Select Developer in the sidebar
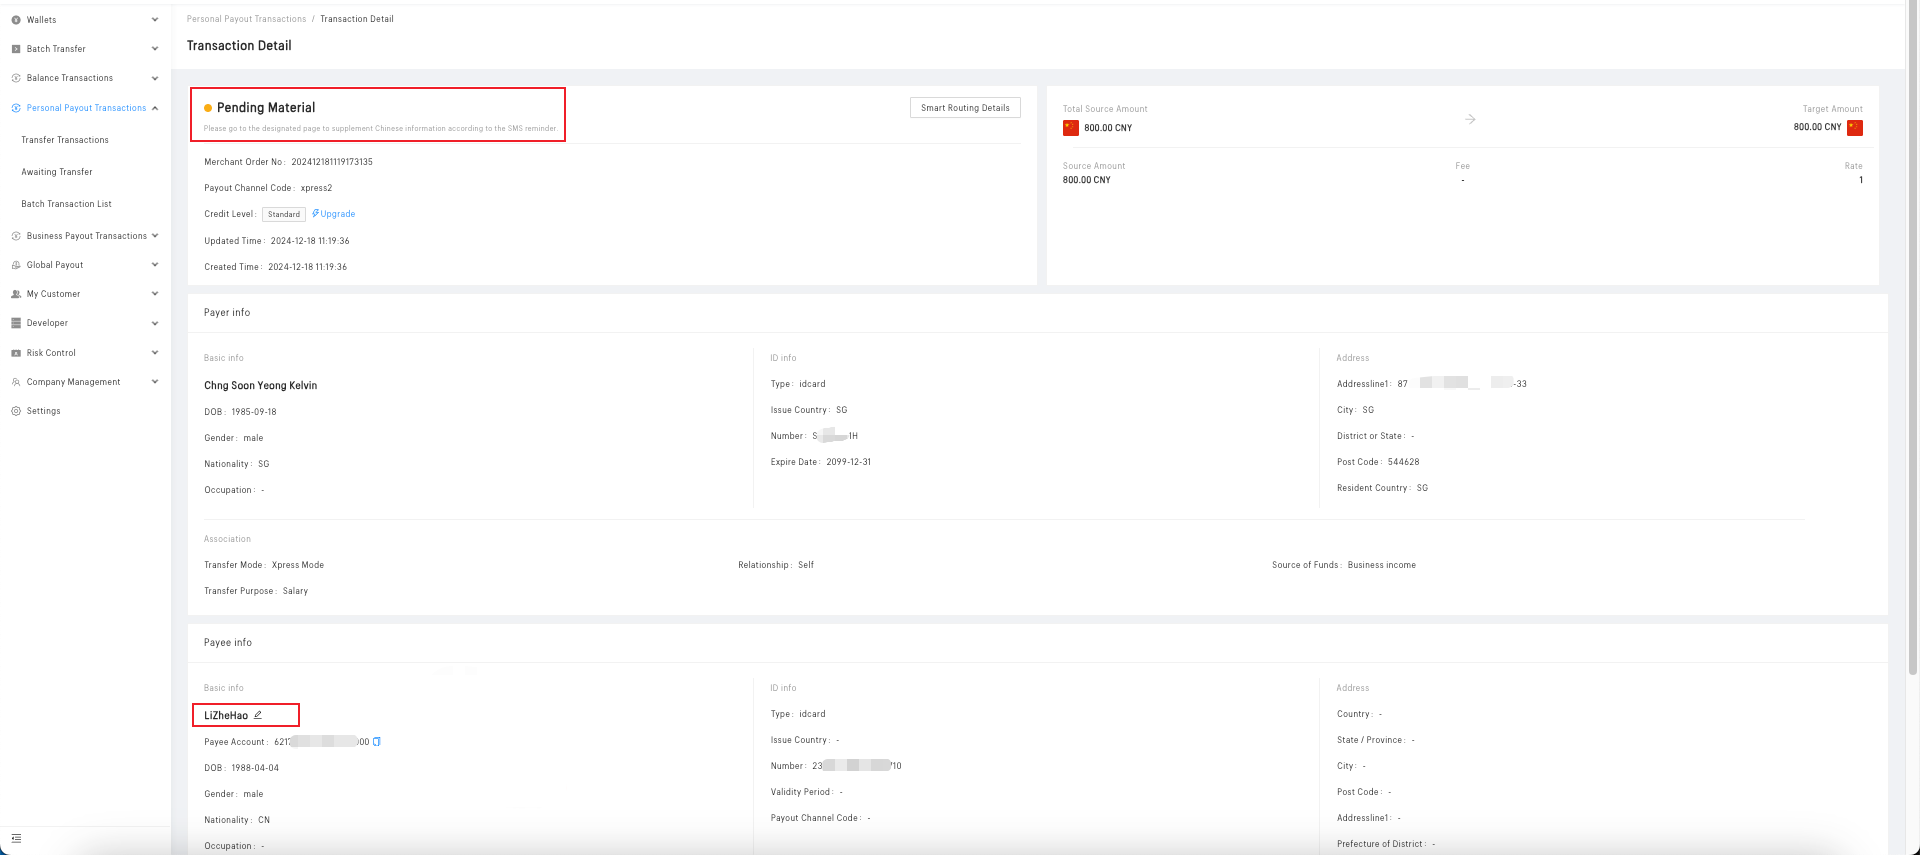The image size is (1920, 855). 48,323
